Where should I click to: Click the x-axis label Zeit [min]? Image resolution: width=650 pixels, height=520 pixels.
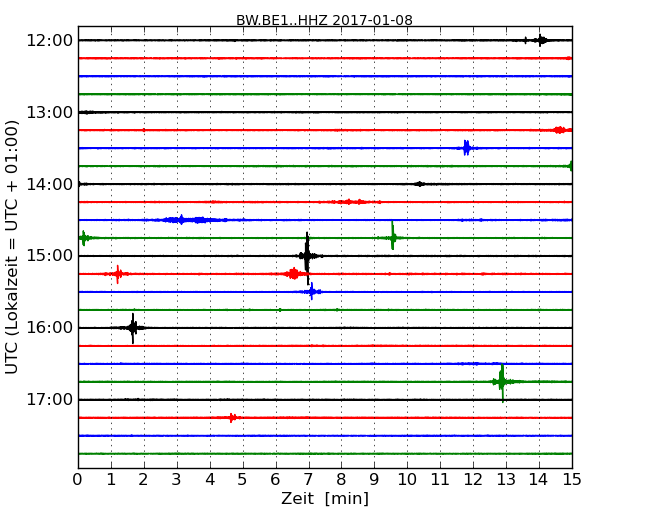click(325, 498)
